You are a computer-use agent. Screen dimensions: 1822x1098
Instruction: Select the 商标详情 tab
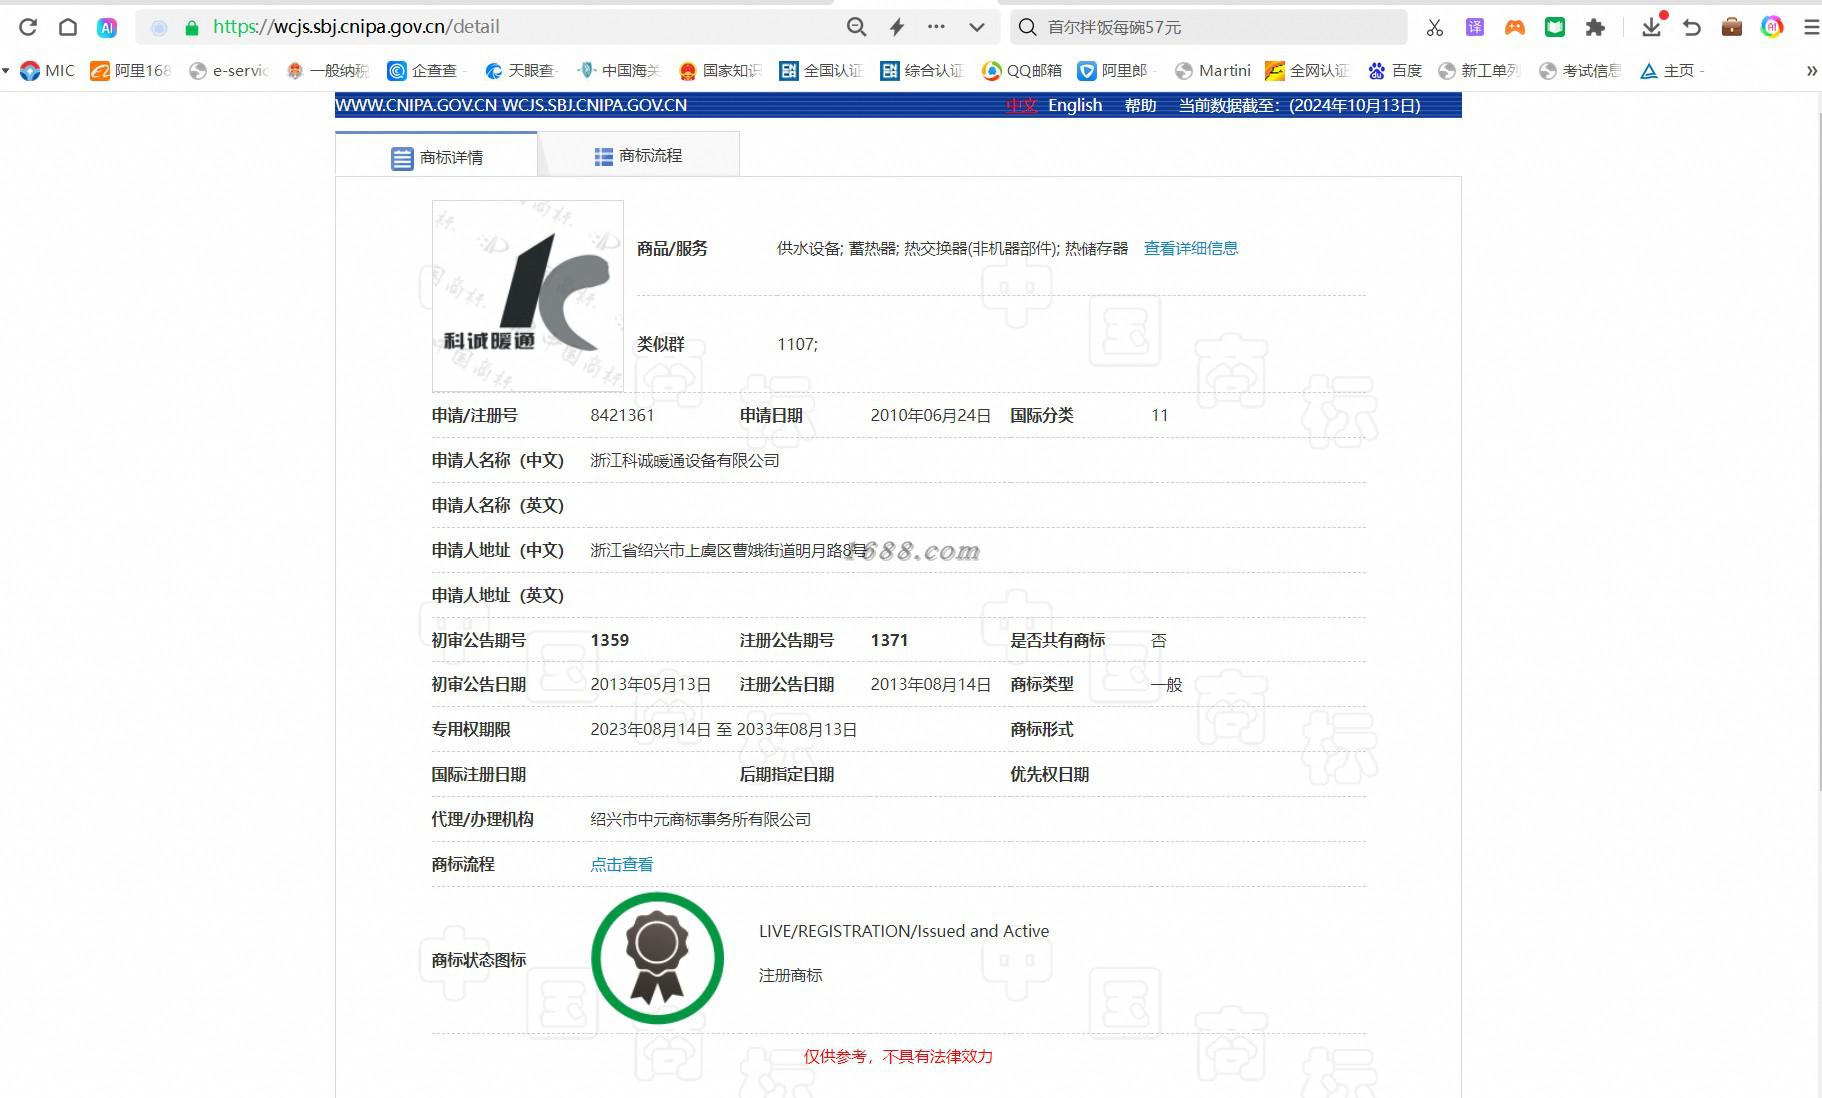click(436, 157)
